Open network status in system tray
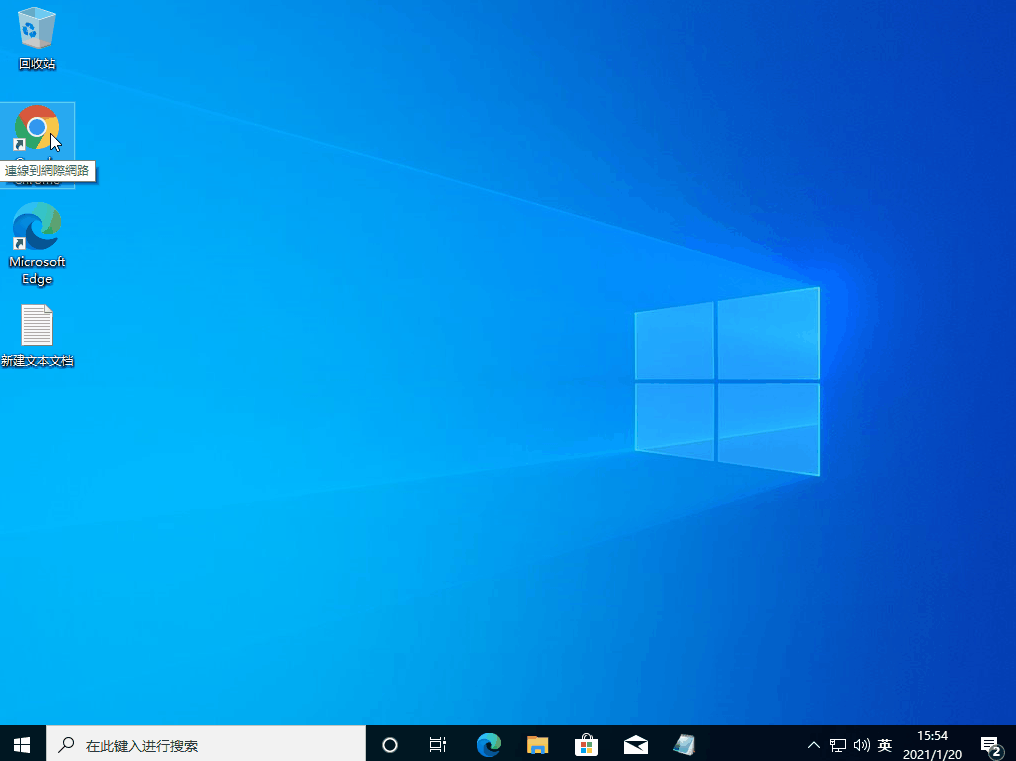 (838, 745)
